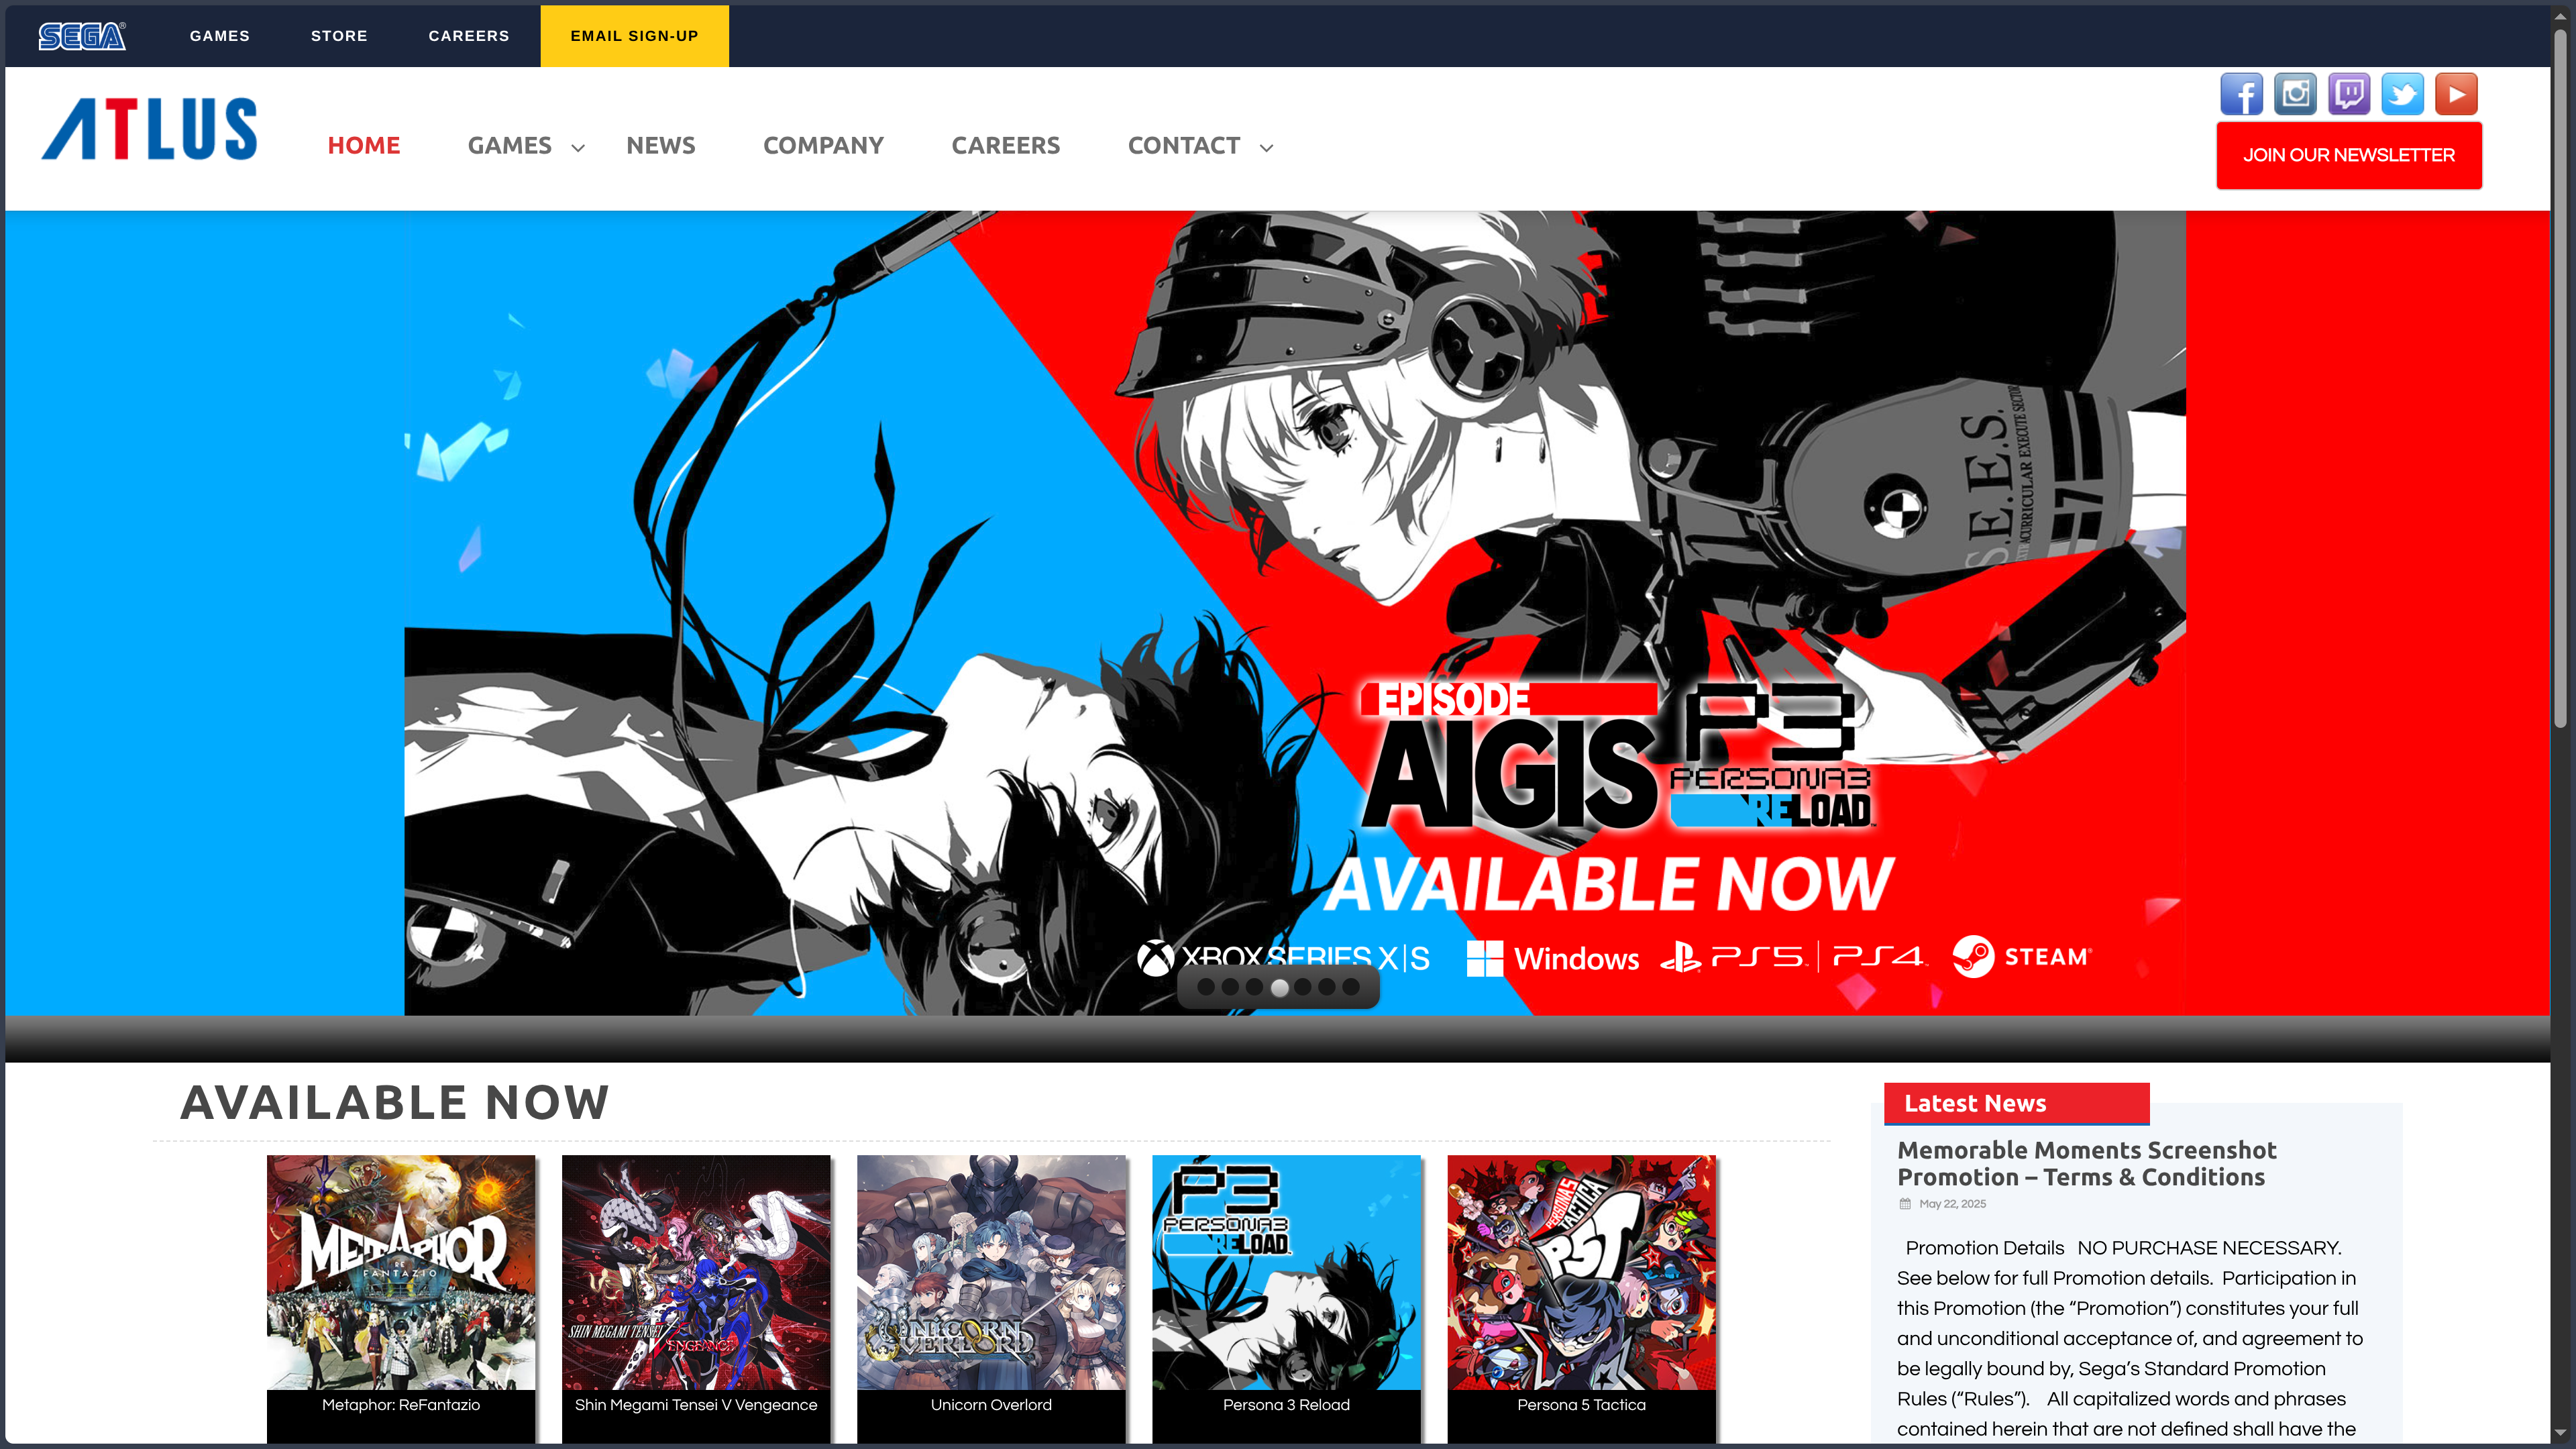Open Persona 3 Reload game thumbnail
Screen dimensions: 2576x1449
click(x=1286, y=1272)
